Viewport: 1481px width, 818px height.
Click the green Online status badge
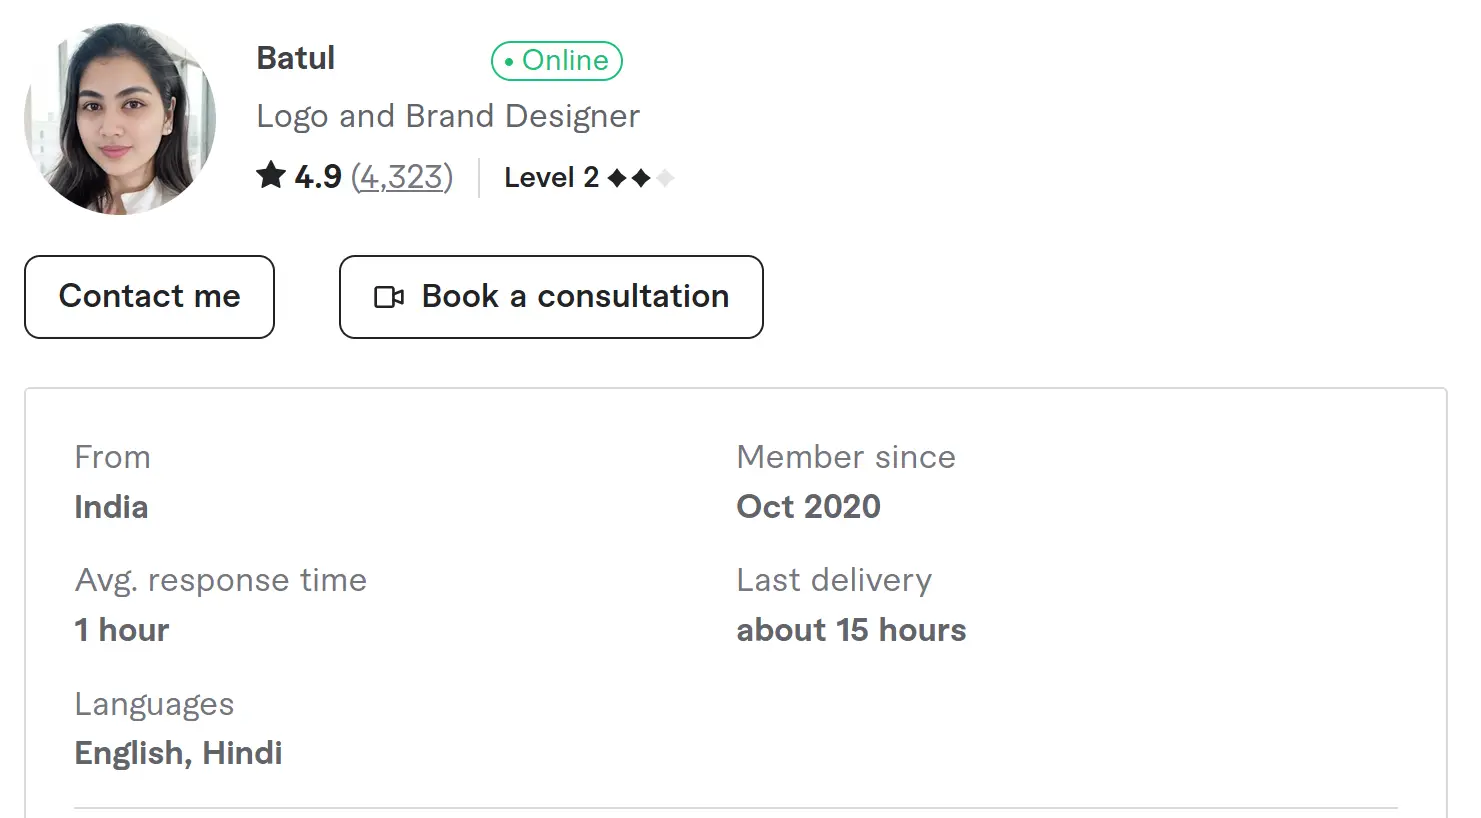point(557,61)
